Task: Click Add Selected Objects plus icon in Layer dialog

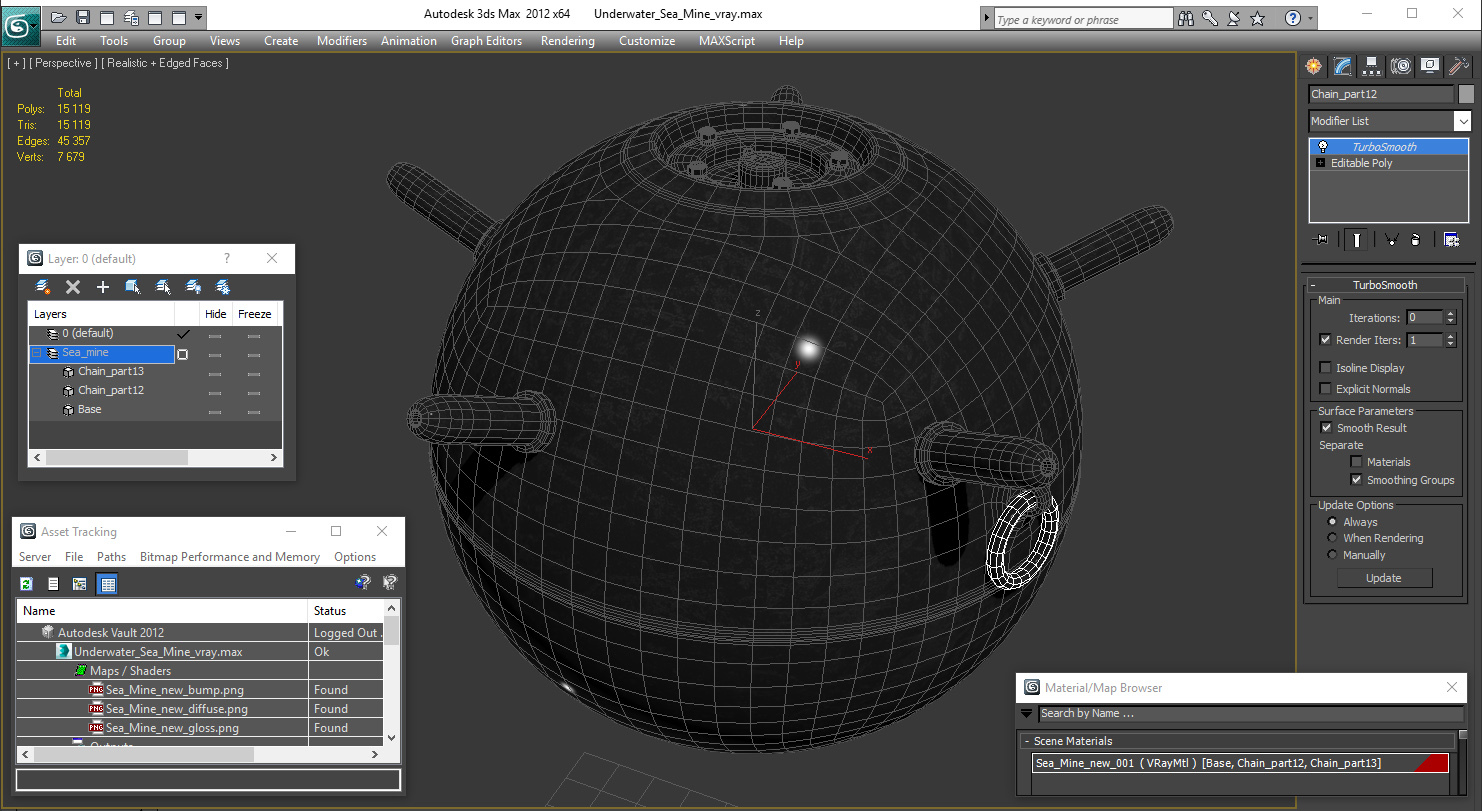Action: 103,287
